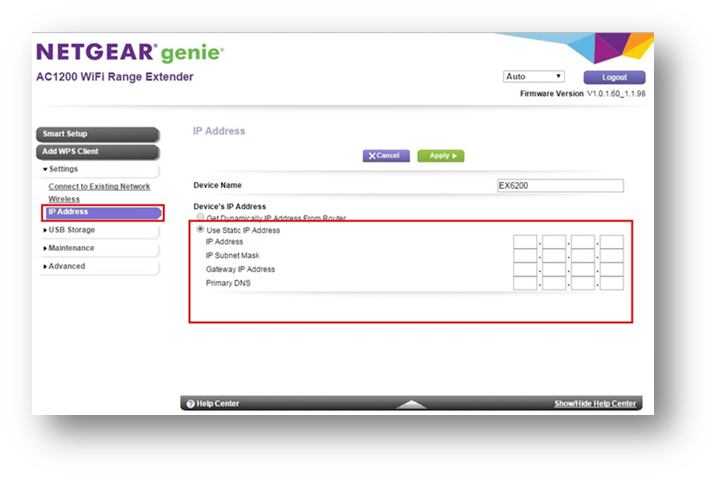719x480 pixels.
Task: Click Show/Hide Help Center link
Action: pyautogui.click(x=595, y=404)
